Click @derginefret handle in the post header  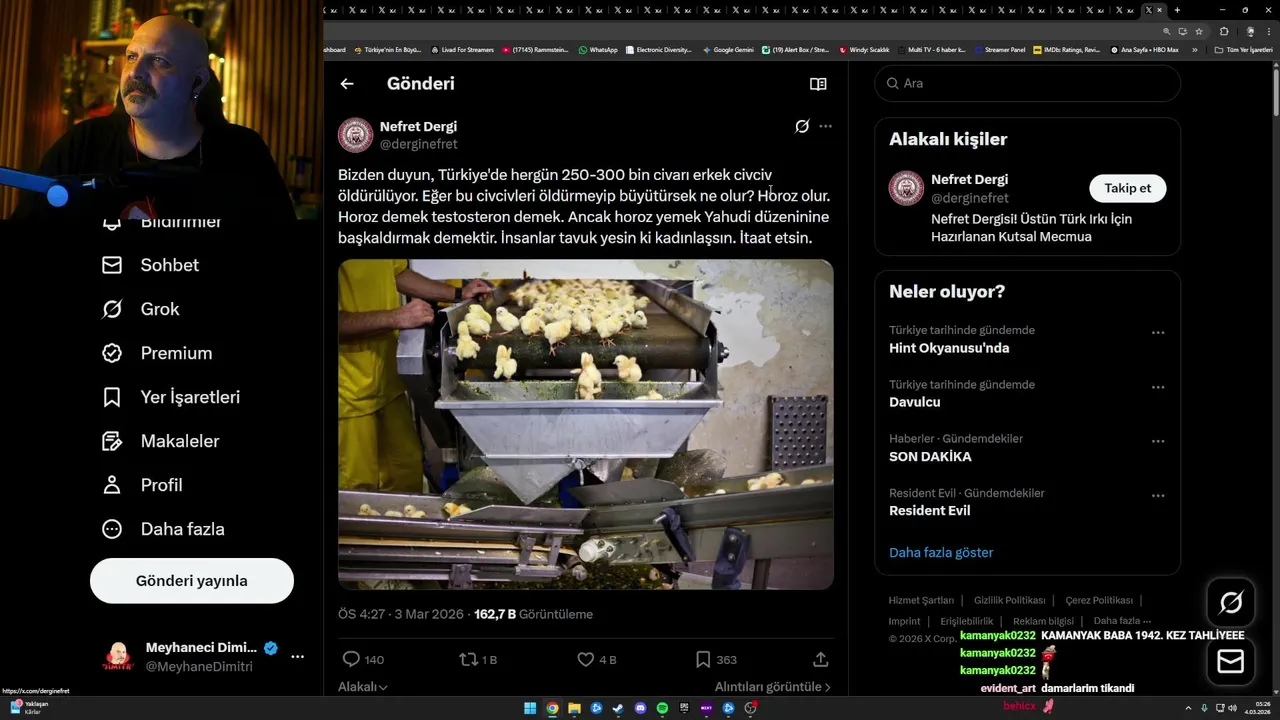point(418,144)
